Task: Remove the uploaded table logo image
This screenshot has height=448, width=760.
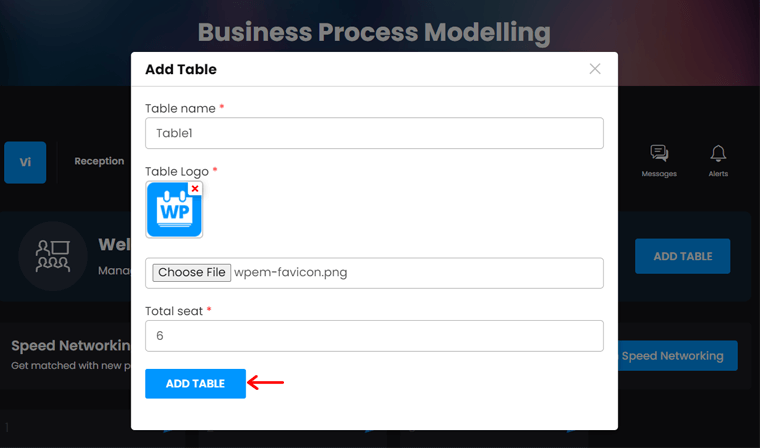Action: tap(195, 189)
